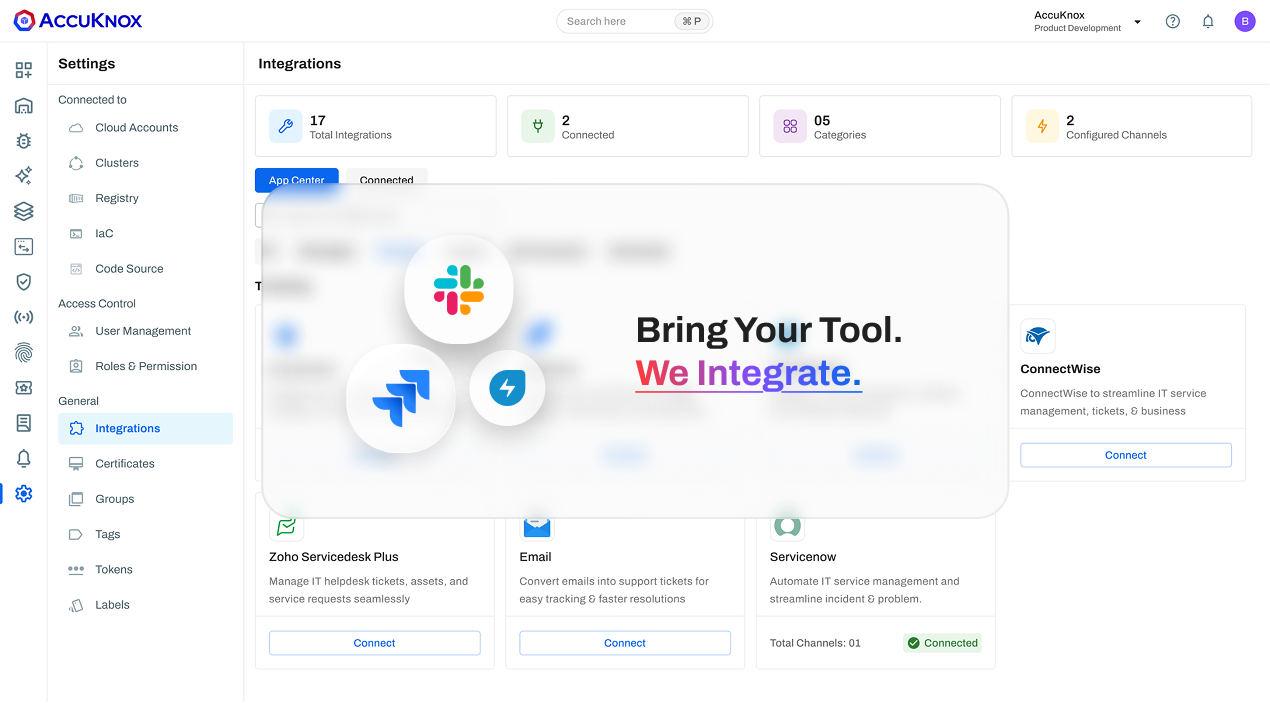
Task: Click the "17 Total Integrations" card
Action: tap(376, 126)
